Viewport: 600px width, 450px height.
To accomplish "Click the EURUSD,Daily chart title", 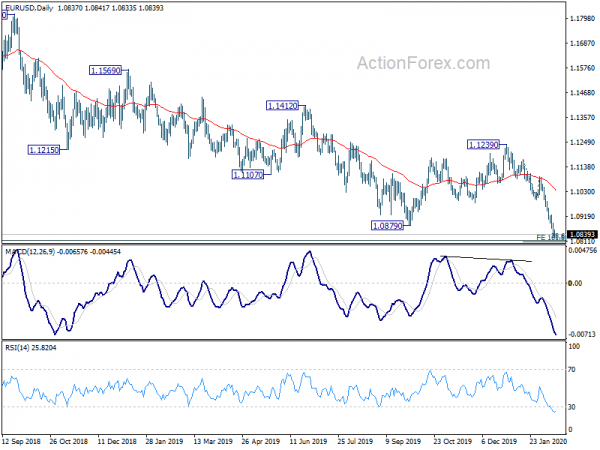I will point(29,8).
